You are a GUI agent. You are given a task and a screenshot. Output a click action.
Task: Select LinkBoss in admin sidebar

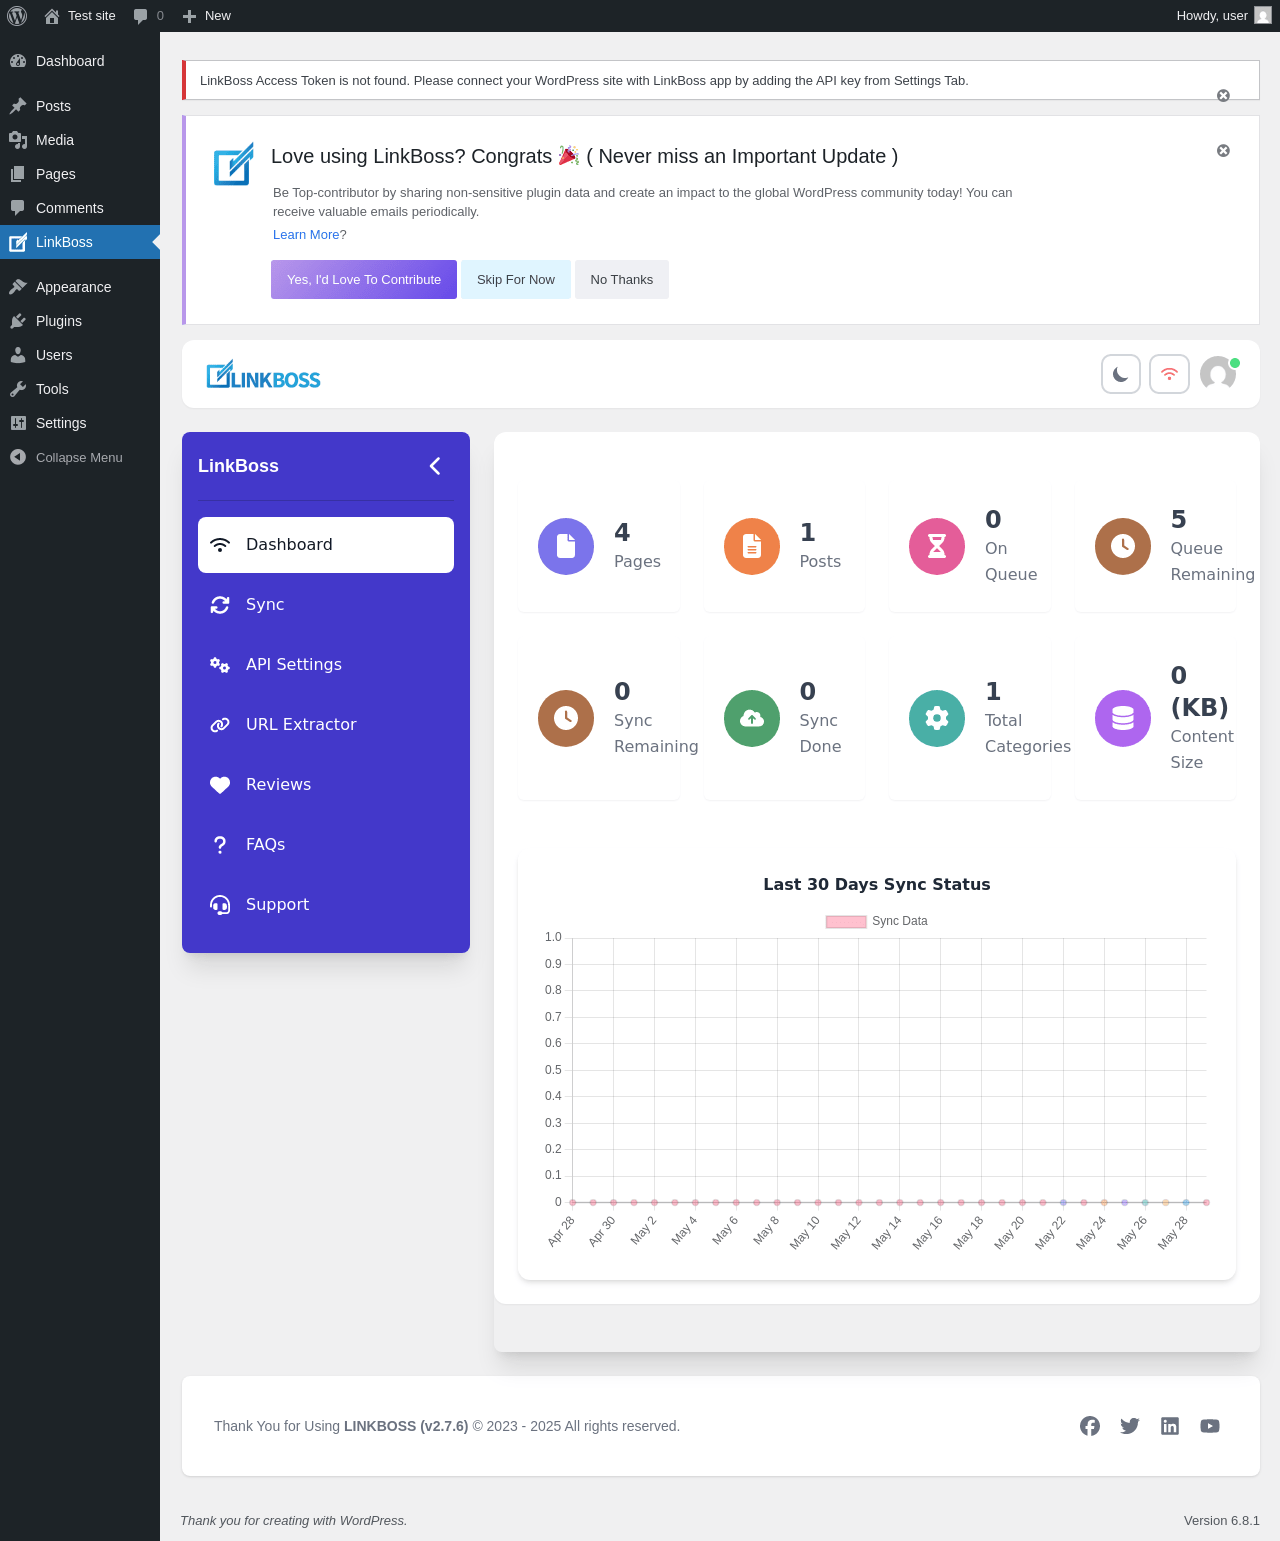click(x=80, y=242)
